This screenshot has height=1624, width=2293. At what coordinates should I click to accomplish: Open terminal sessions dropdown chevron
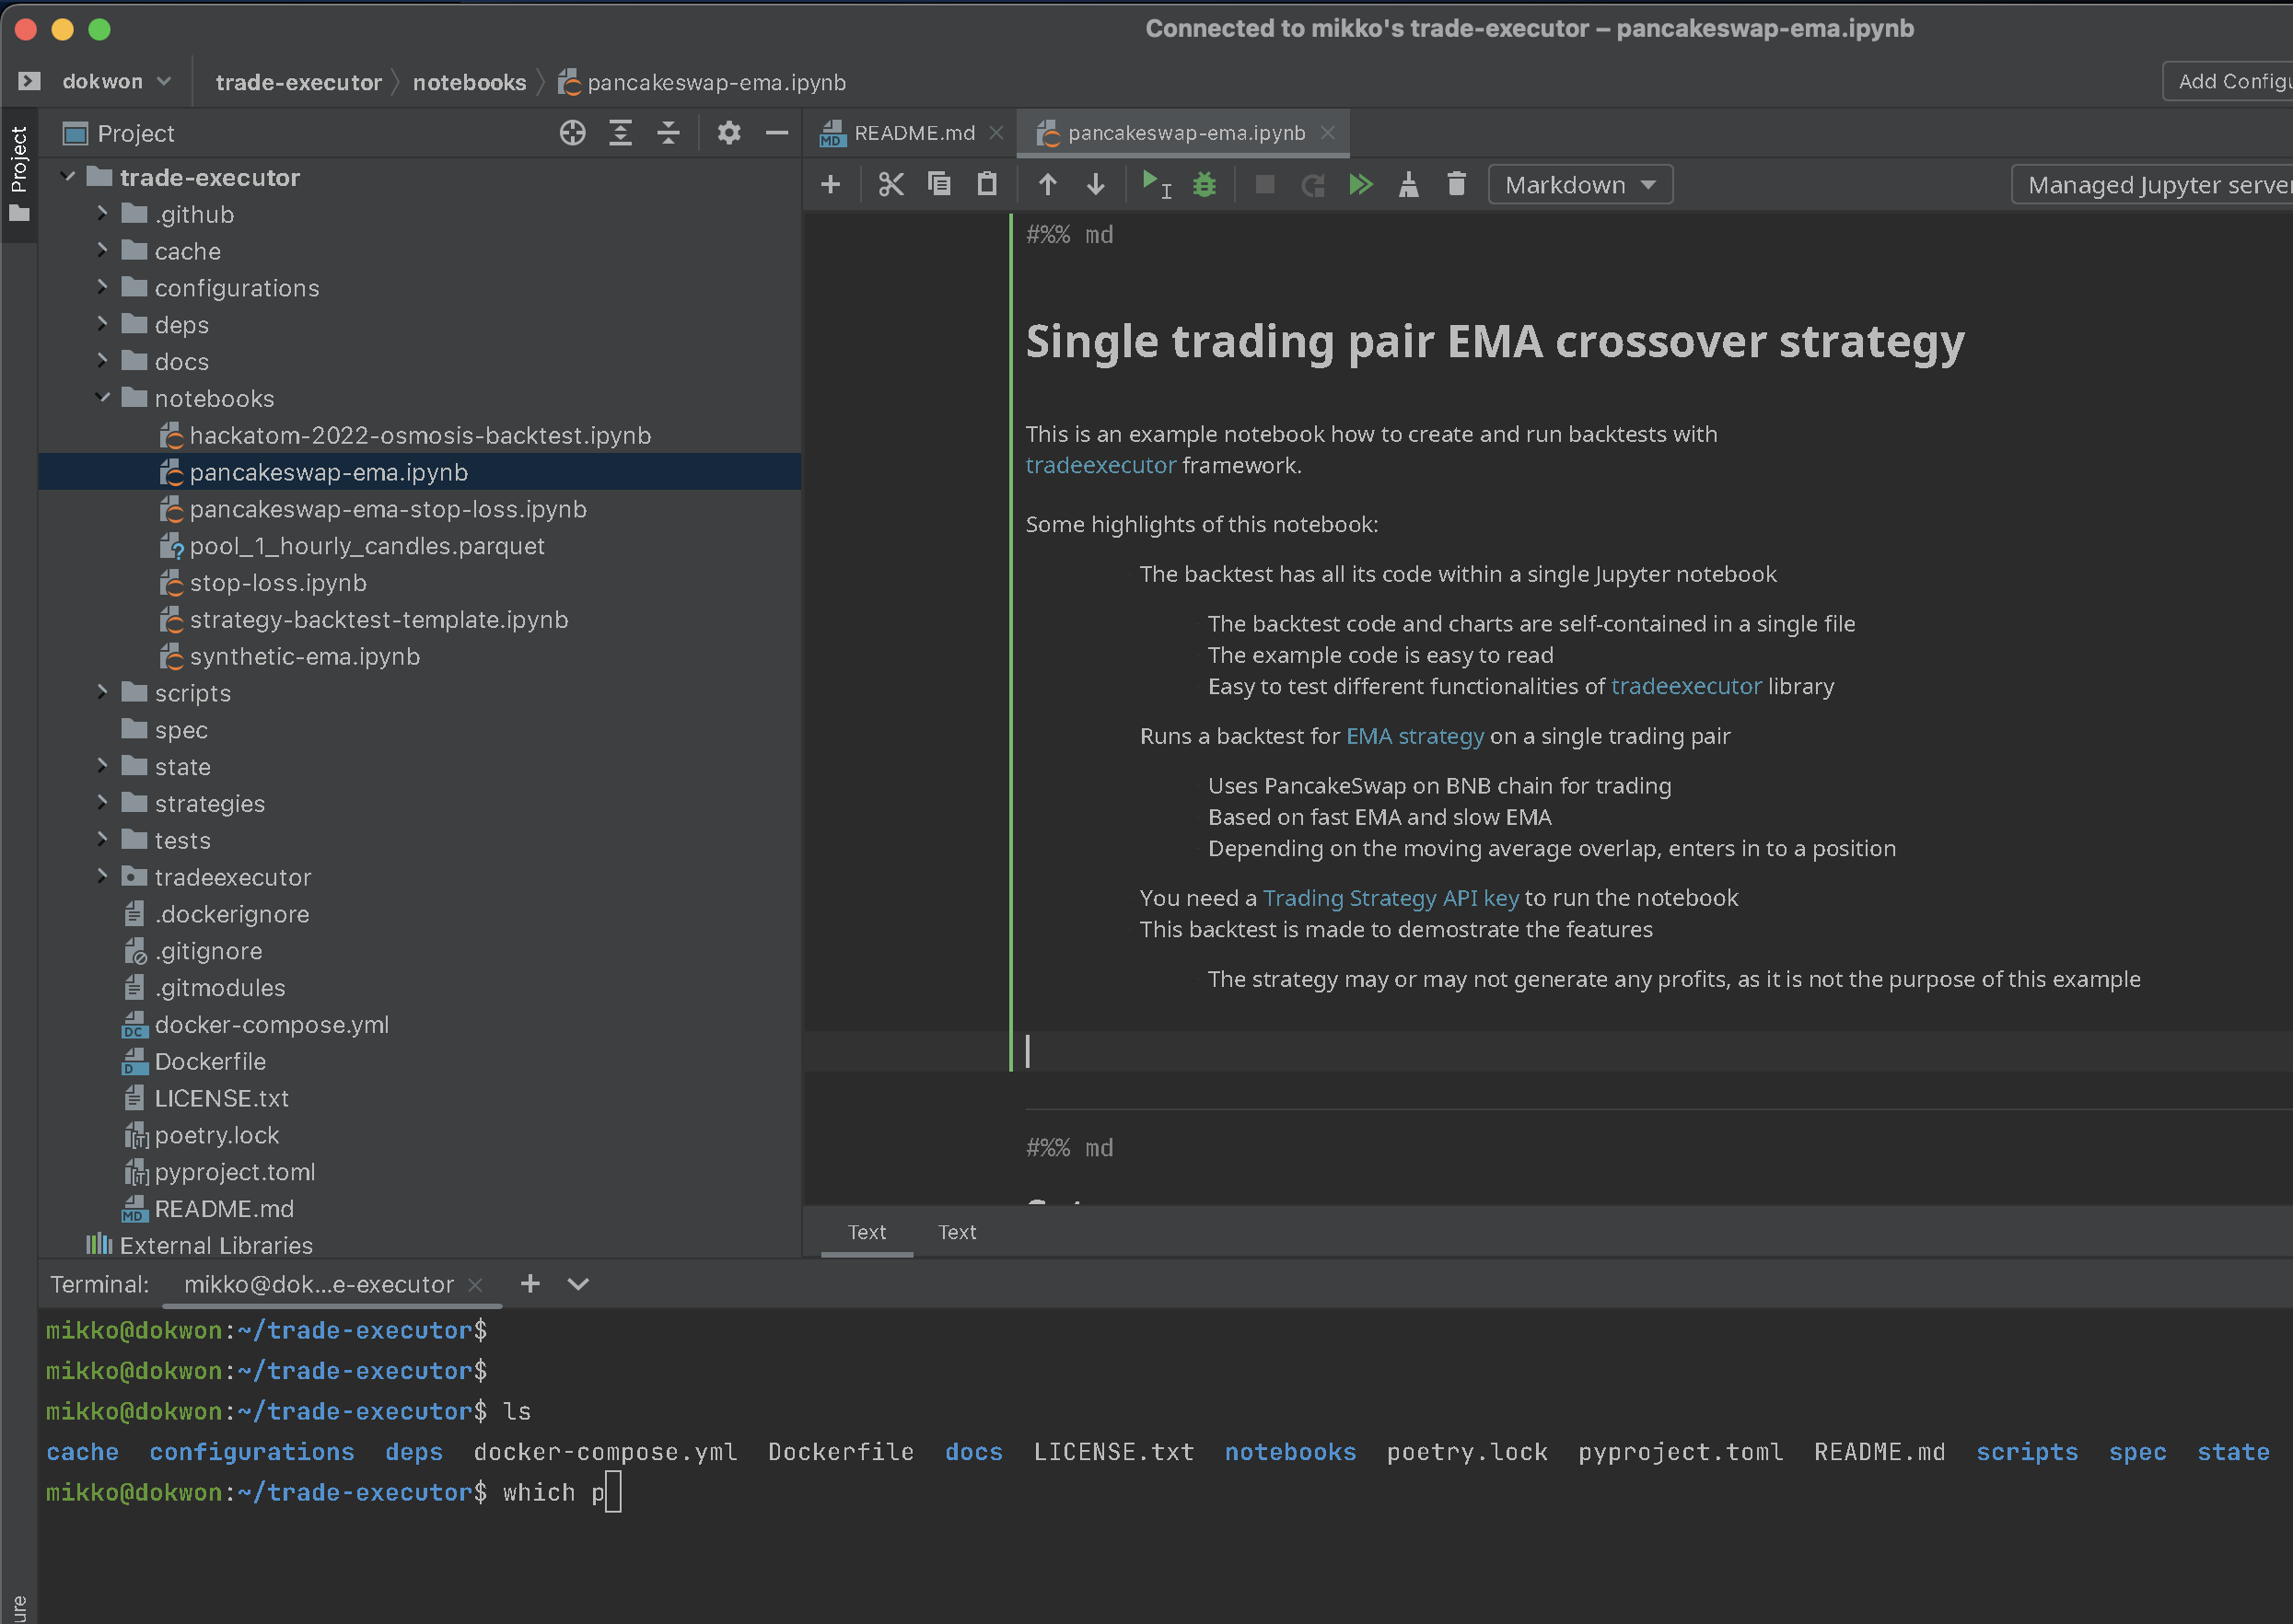tap(578, 1284)
